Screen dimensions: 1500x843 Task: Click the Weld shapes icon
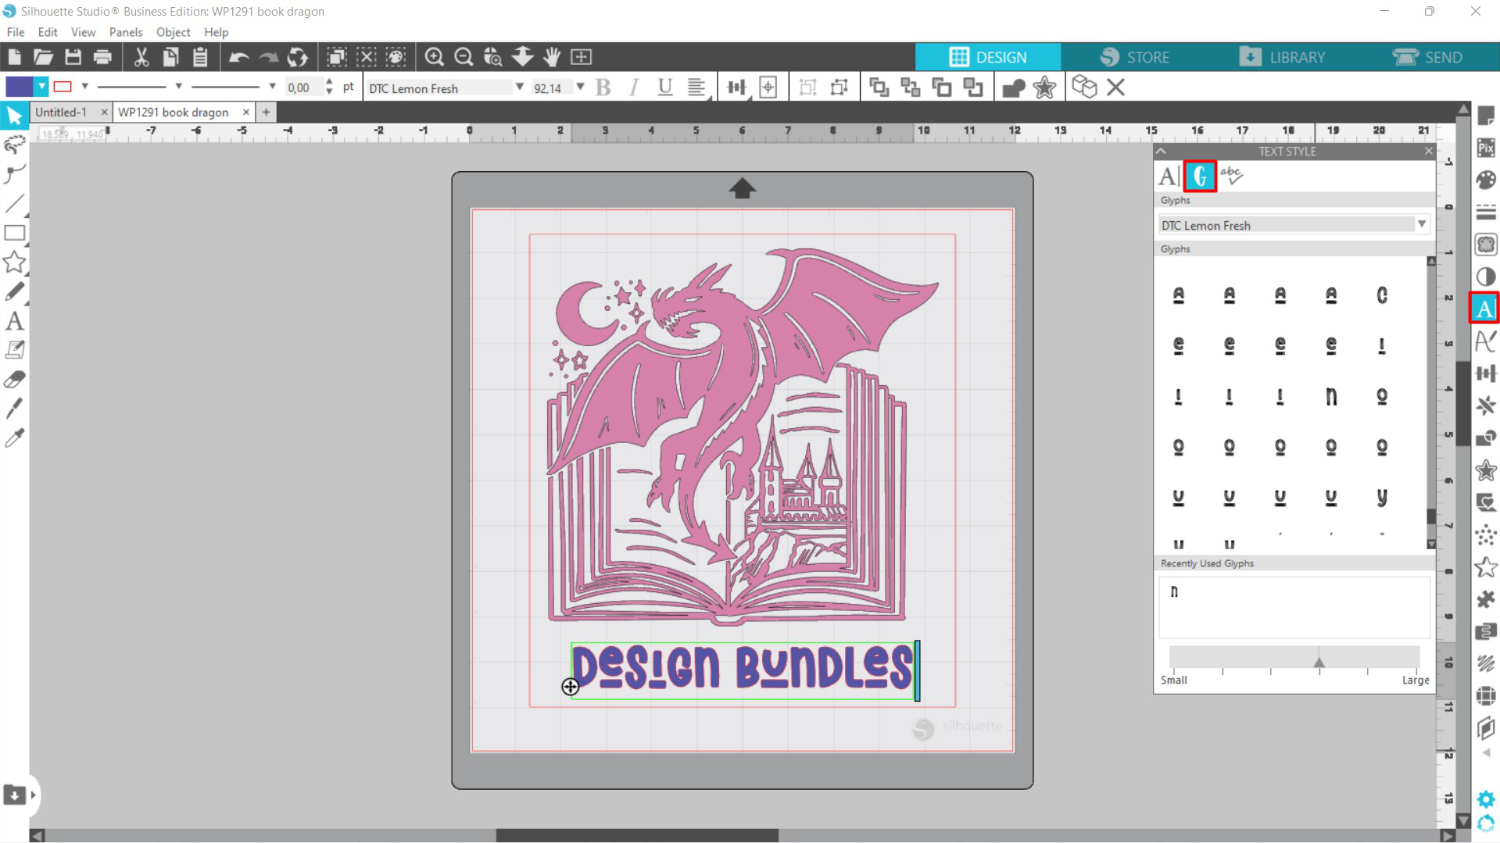(1014, 88)
